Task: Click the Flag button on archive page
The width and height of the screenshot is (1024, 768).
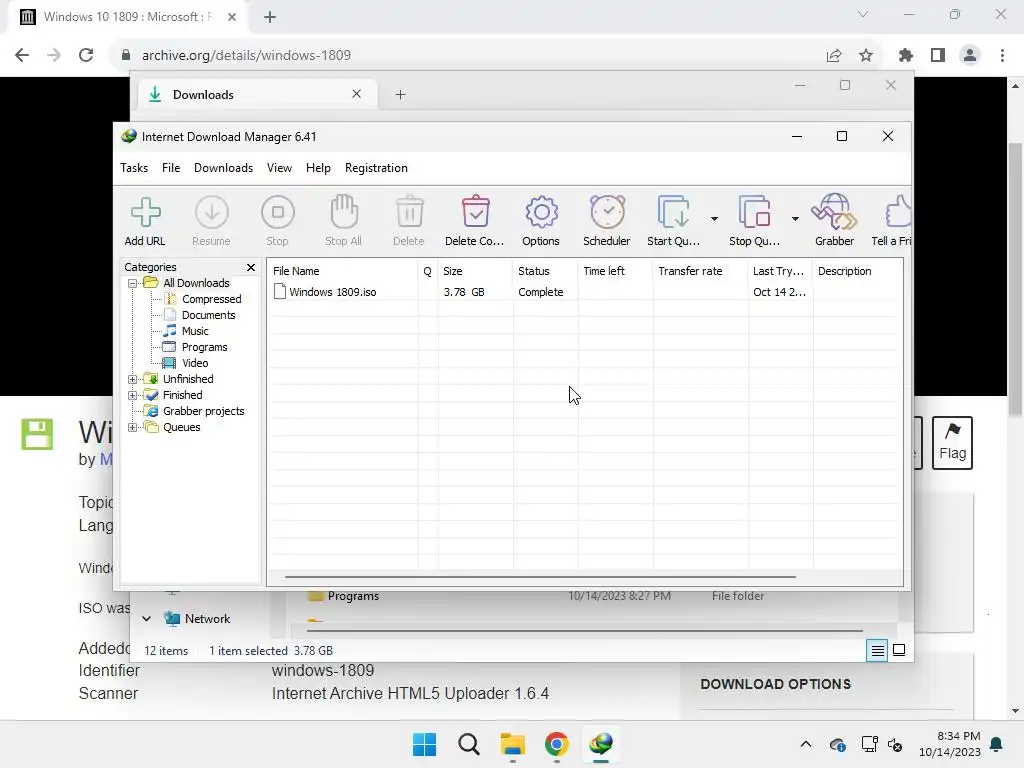Action: pos(952,443)
